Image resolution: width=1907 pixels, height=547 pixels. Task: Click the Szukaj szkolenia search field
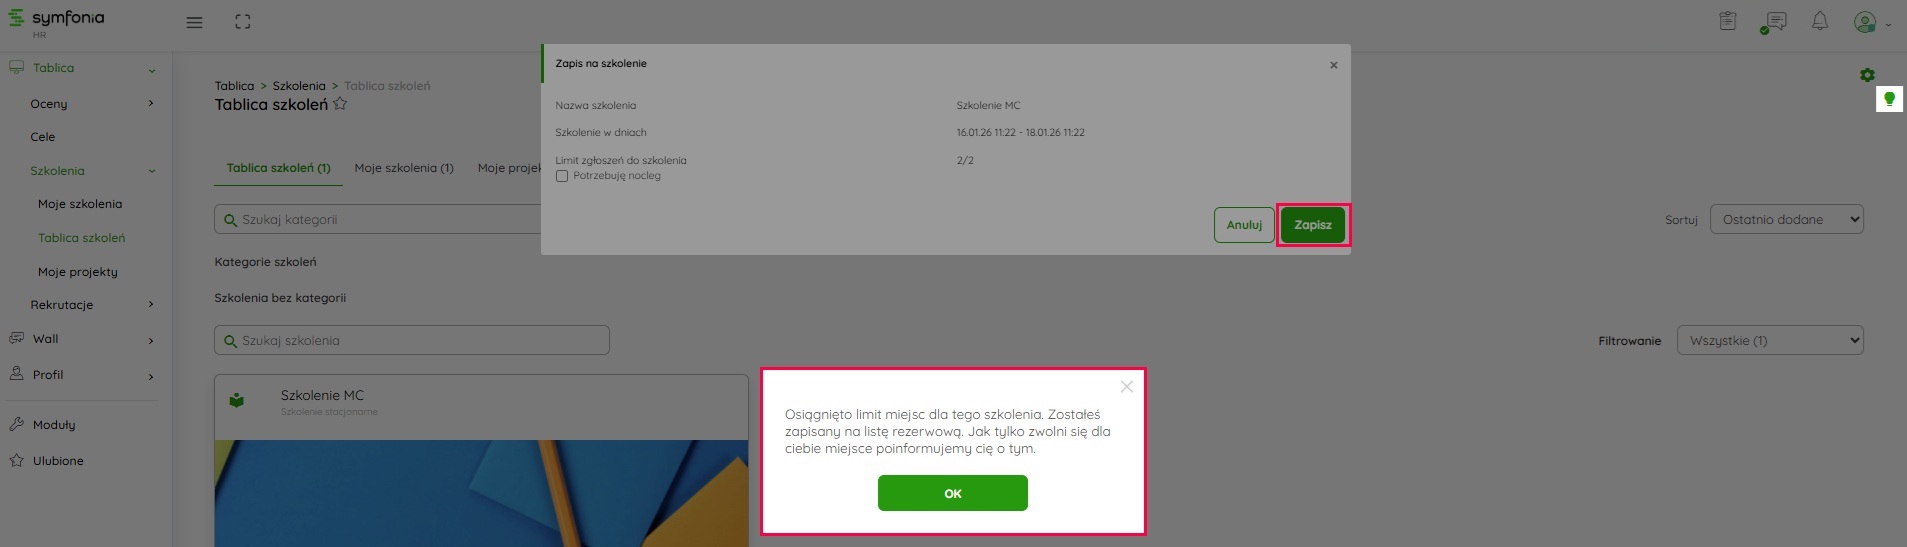tap(412, 340)
